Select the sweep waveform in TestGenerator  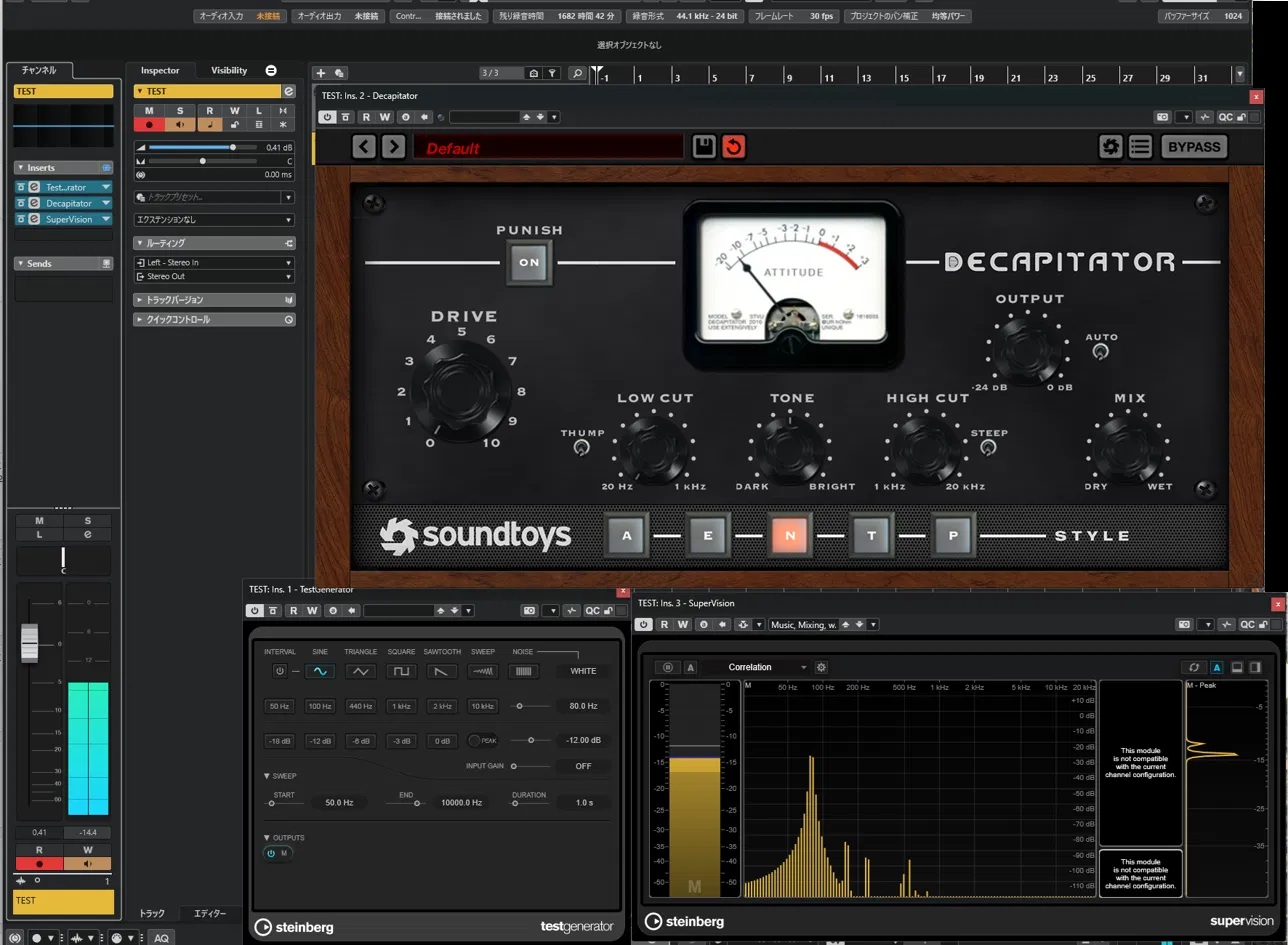pyautogui.click(x=483, y=671)
